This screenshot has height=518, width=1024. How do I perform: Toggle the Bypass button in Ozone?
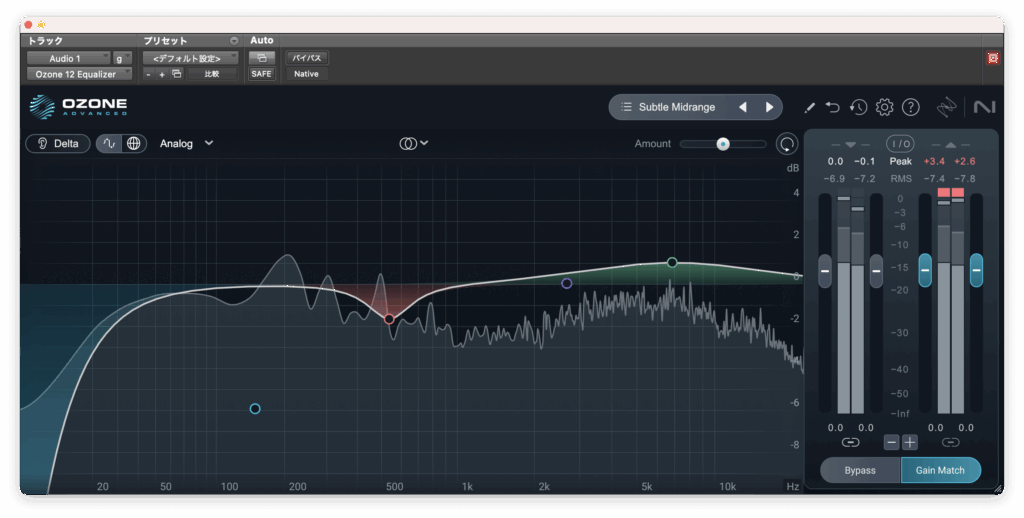tap(860, 470)
